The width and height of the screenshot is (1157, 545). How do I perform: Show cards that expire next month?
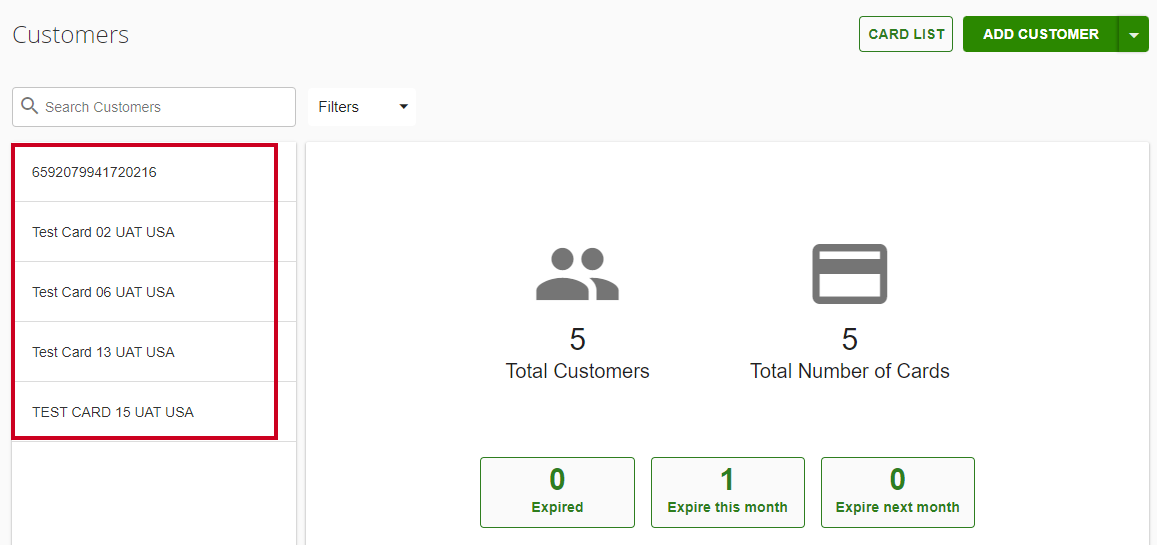tap(897, 492)
